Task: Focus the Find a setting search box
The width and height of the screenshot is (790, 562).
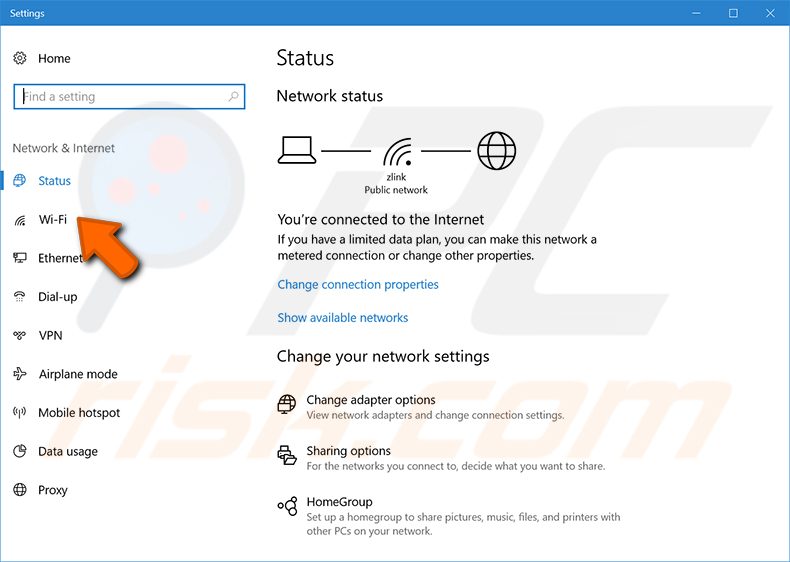Action: [129, 96]
